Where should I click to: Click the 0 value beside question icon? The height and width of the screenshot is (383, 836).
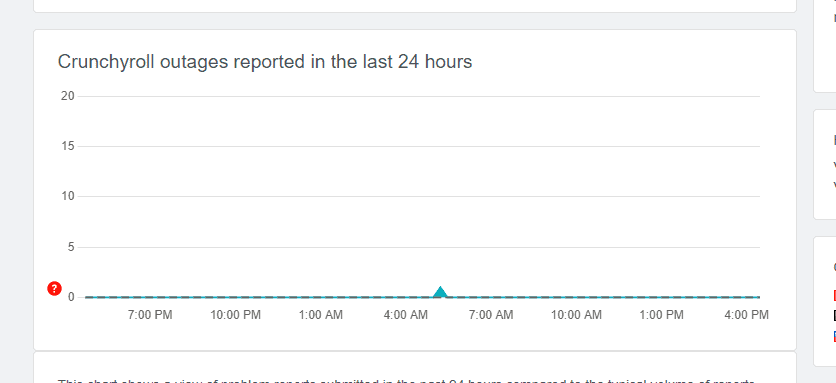click(71, 297)
